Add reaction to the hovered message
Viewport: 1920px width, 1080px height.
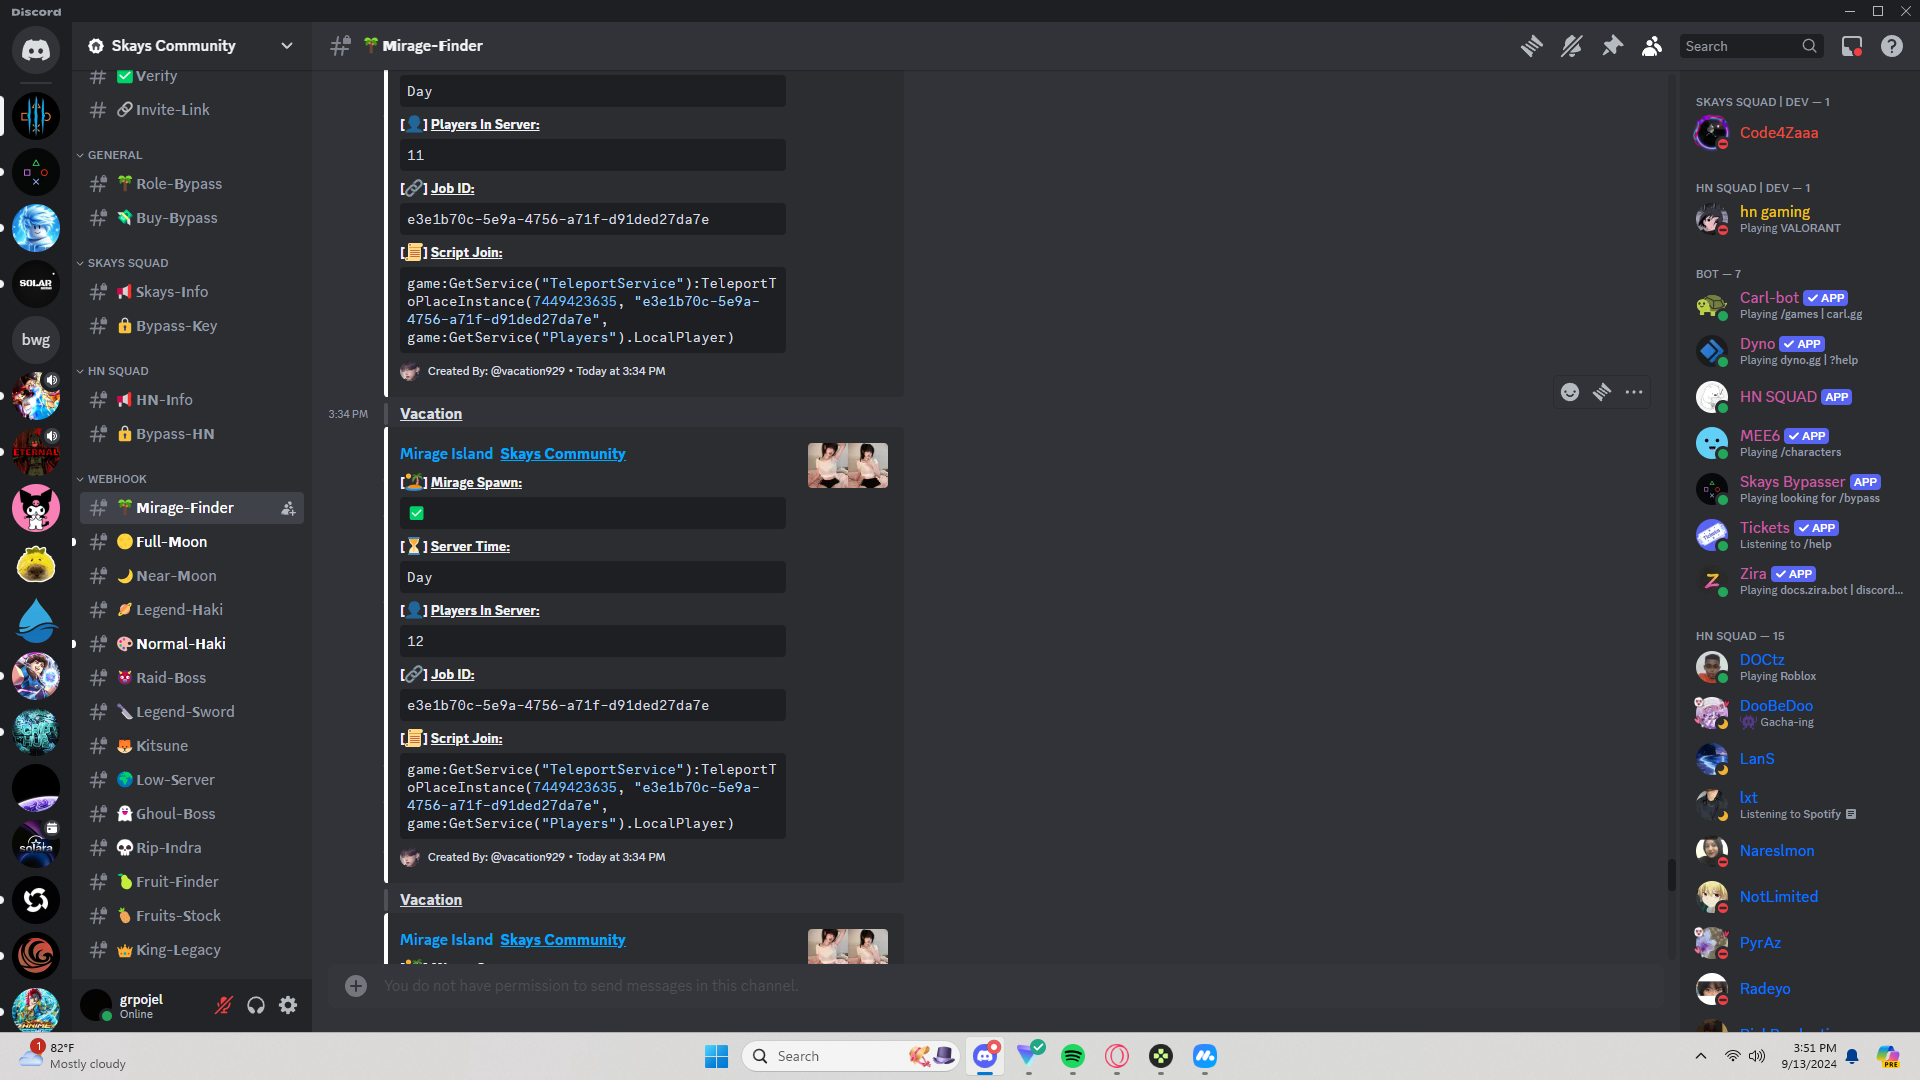1570,392
